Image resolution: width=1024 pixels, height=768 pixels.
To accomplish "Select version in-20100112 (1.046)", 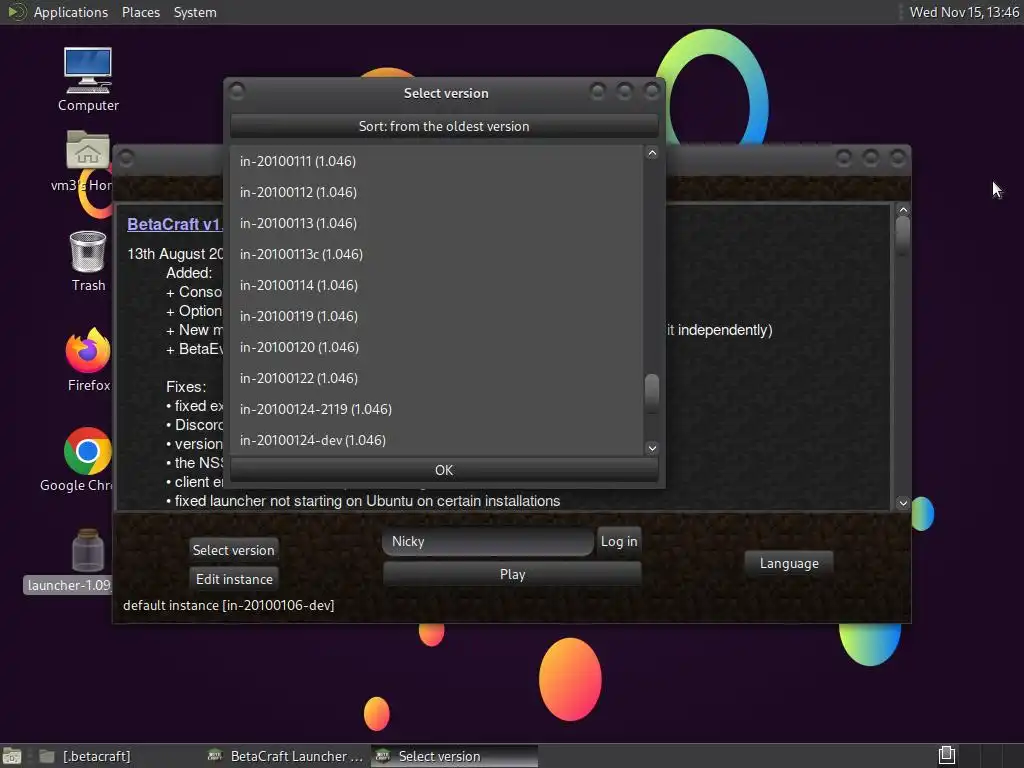I will (436, 192).
